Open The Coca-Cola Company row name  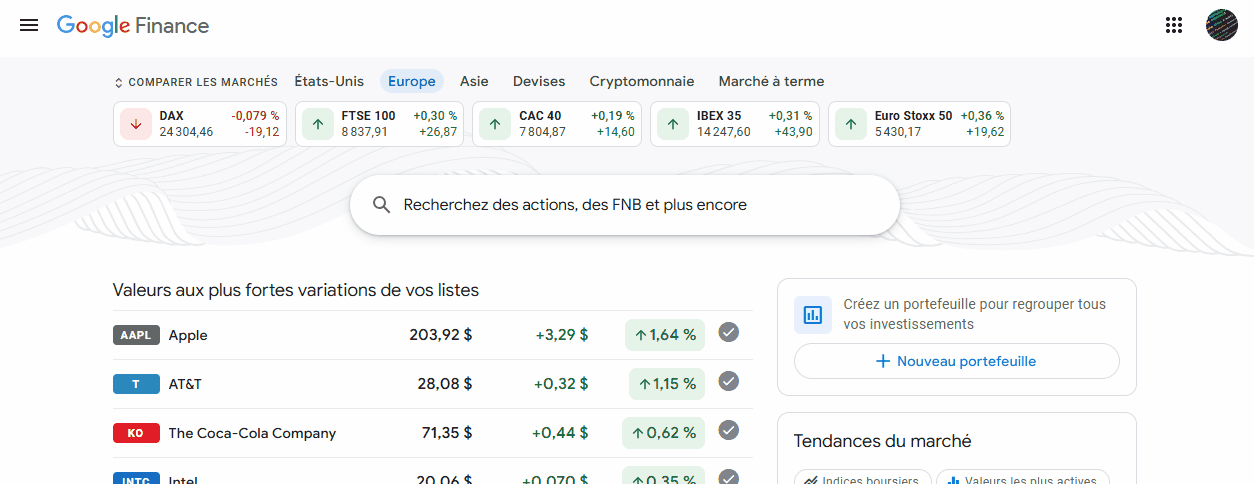(x=252, y=433)
